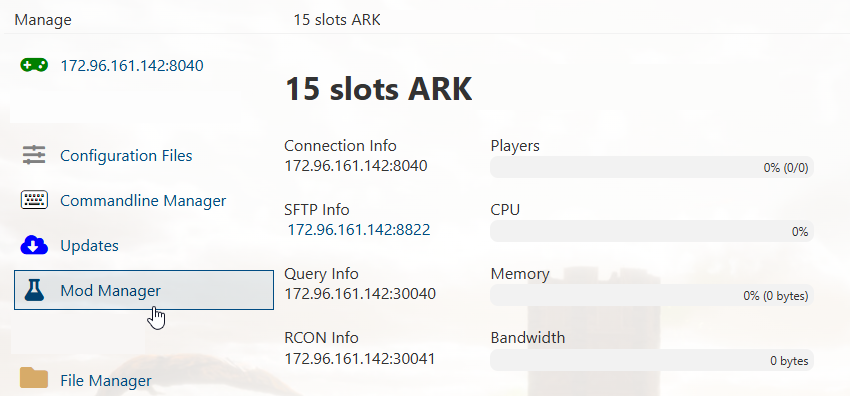850x396 pixels.
Task: Open the Commandline Manager link
Action: coord(143,200)
